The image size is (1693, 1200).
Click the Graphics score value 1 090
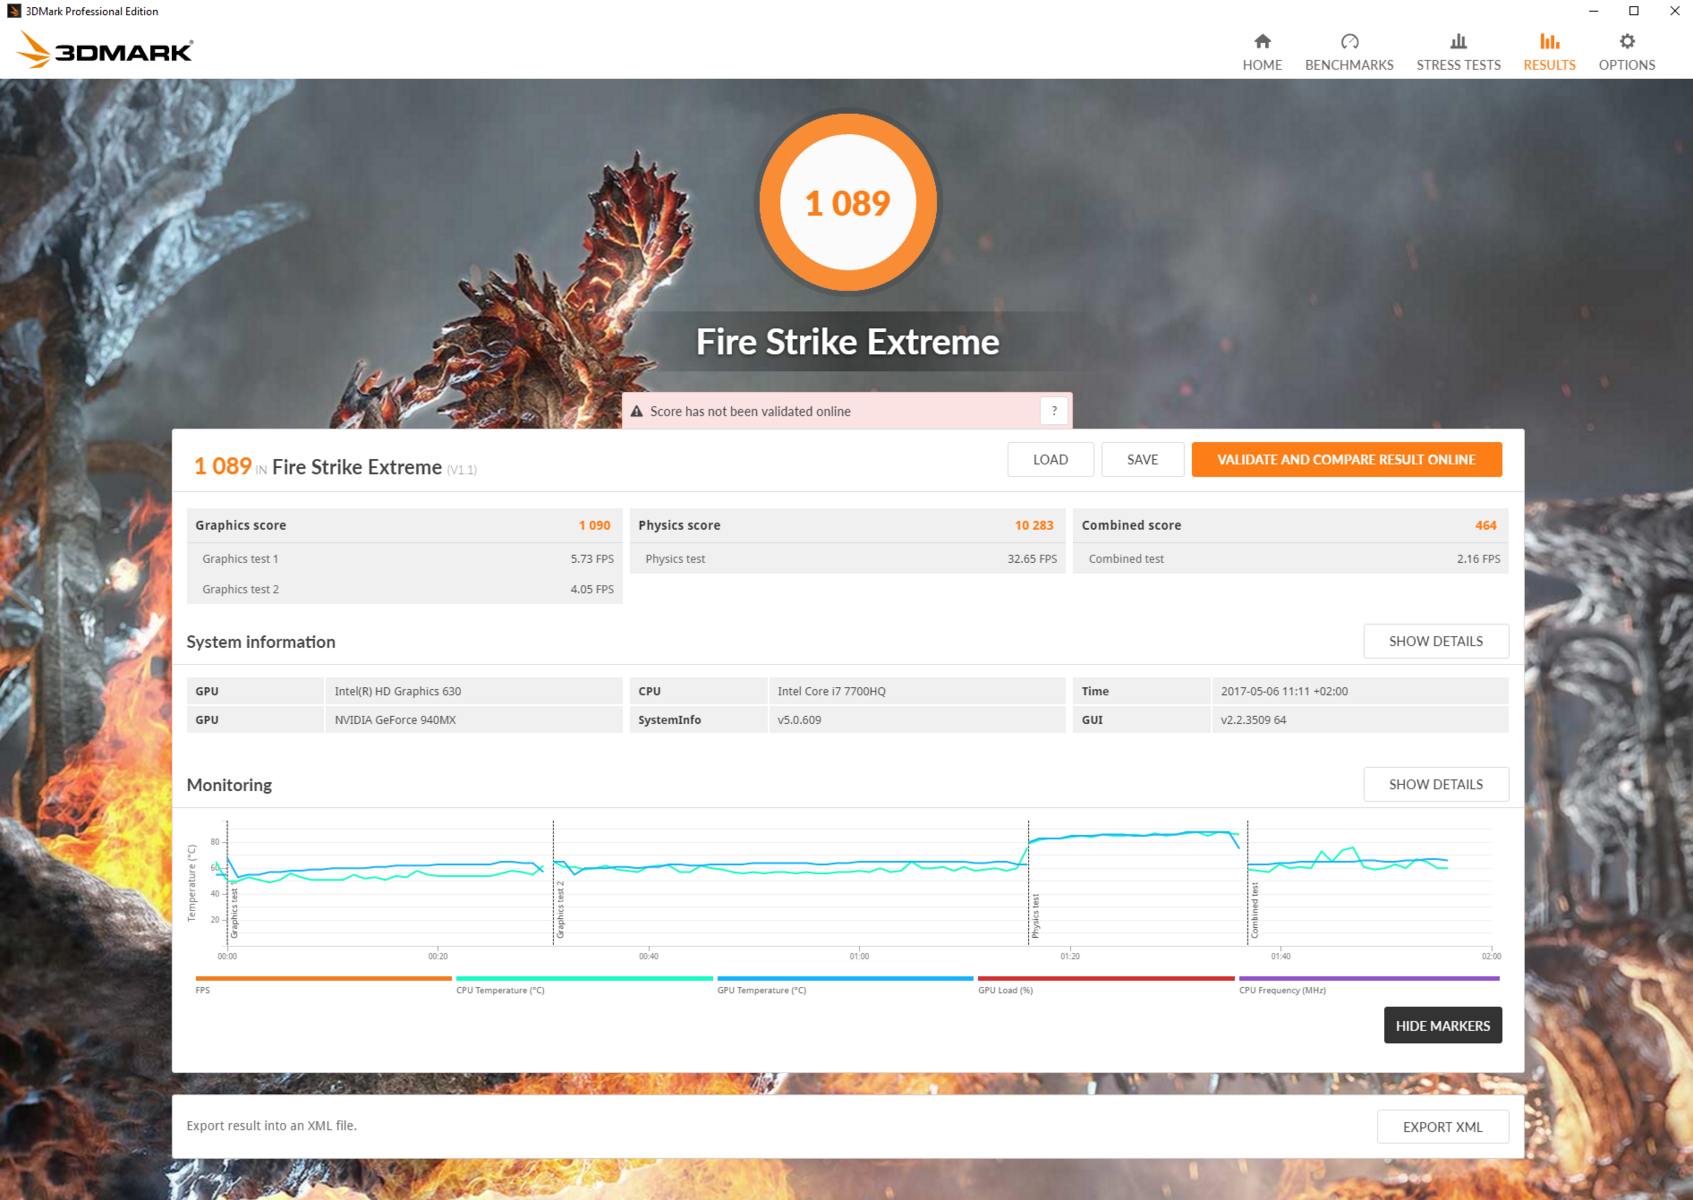click(594, 525)
